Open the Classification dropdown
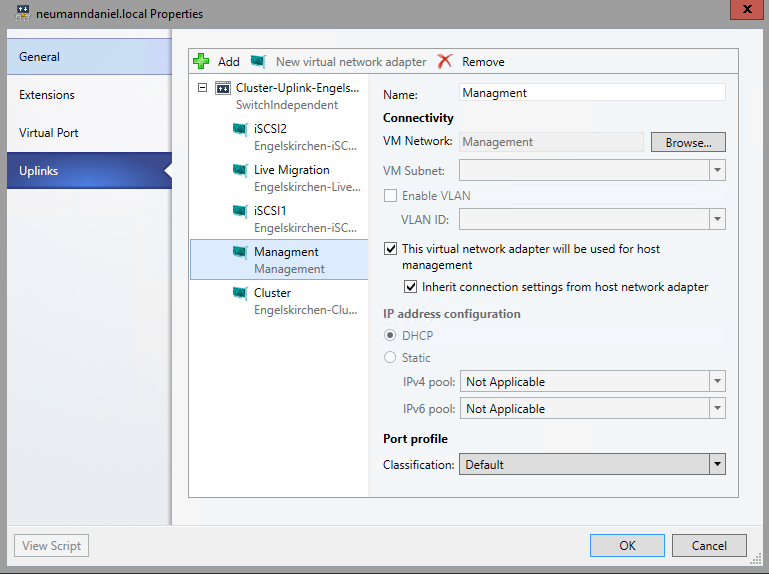 coord(716,464)
